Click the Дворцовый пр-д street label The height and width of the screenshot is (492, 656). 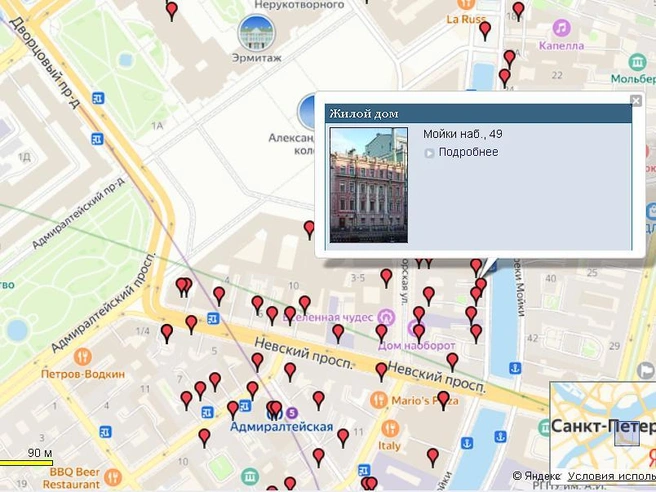[x=44, y=63]
